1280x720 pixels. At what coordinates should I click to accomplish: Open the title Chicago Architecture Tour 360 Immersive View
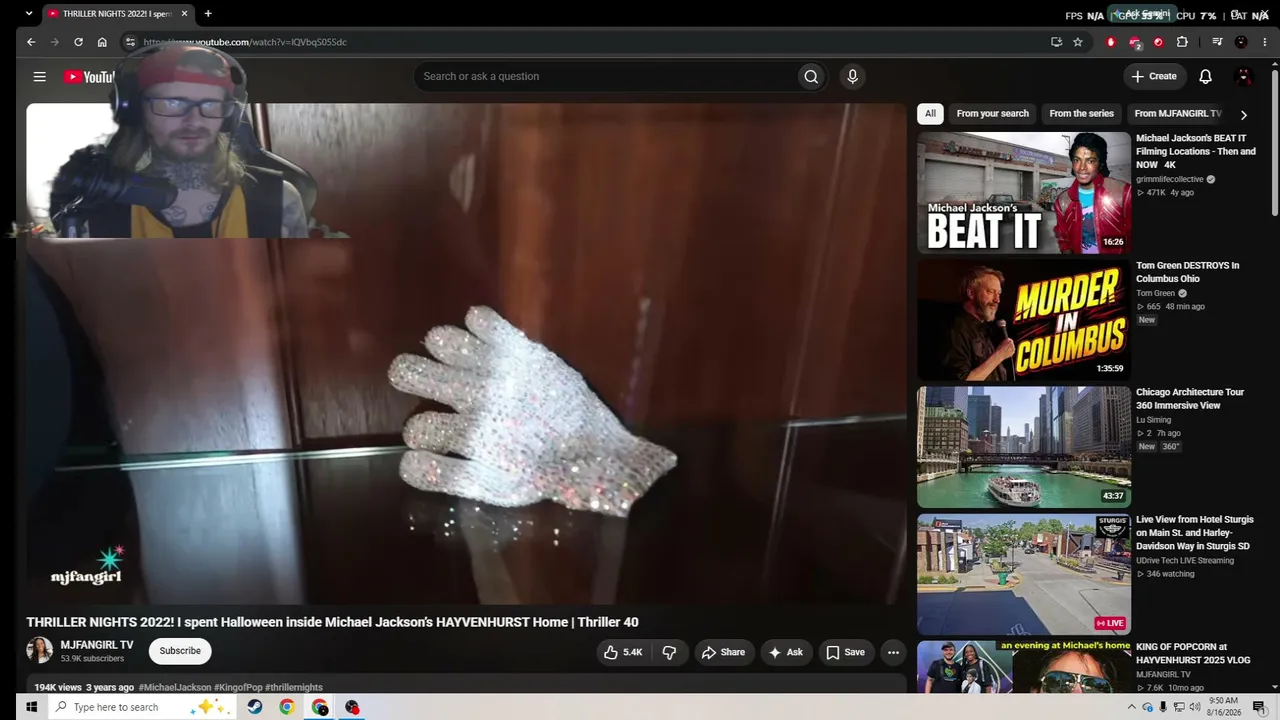(1190, 399)
